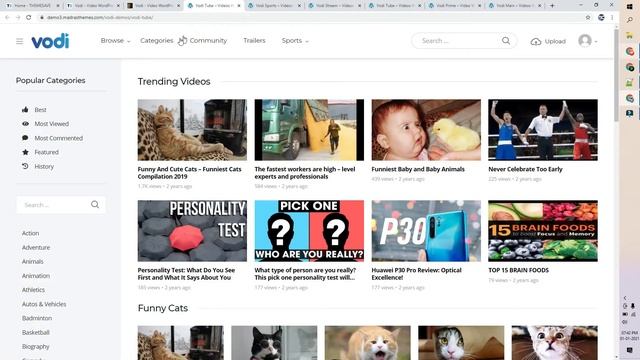Select the Action category
Image resolution: width=640 pixels, height=360 pixels.
click(x=31, y=233)
